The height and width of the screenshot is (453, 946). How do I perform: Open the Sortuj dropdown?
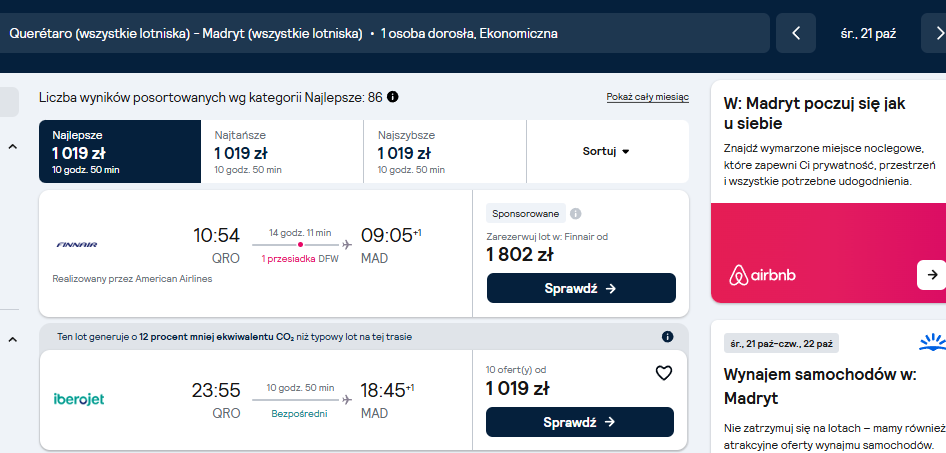tap(606, 151)
